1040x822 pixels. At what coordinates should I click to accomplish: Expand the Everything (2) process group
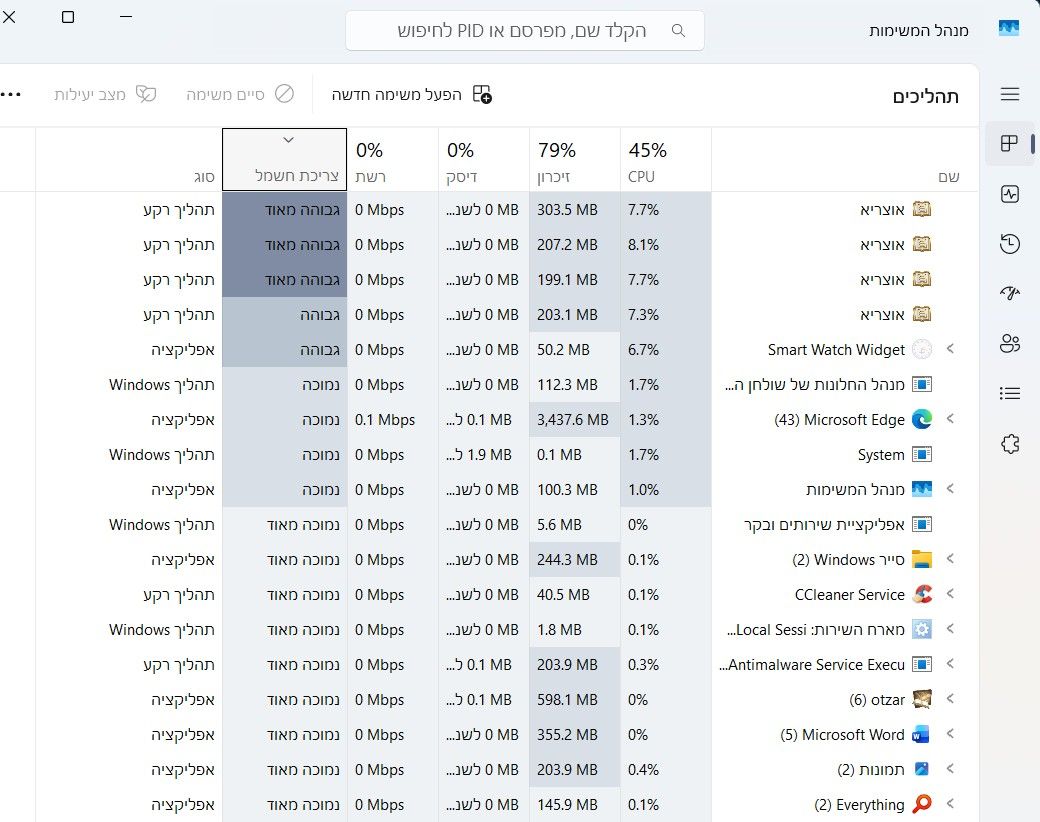tap(950, 803)
